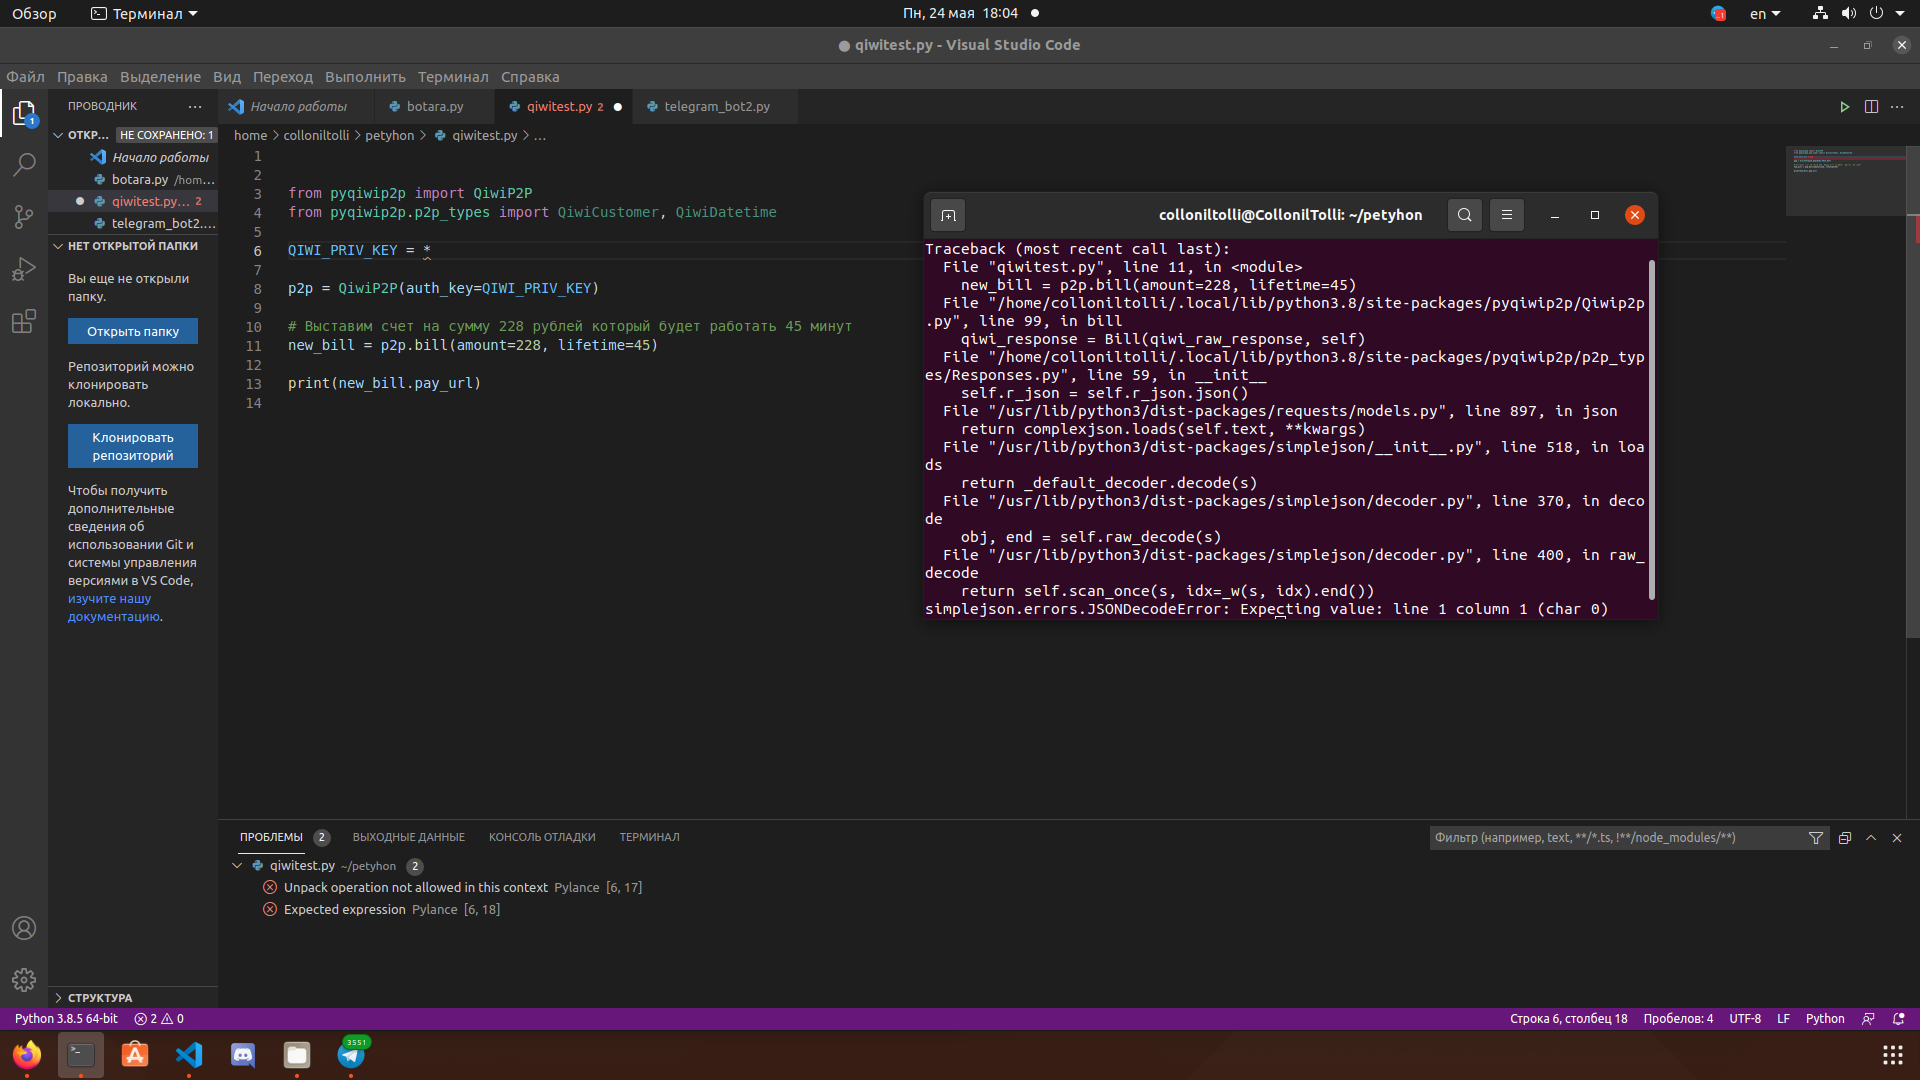Open the Справка menu
1920x1080 pixels.
530,77
